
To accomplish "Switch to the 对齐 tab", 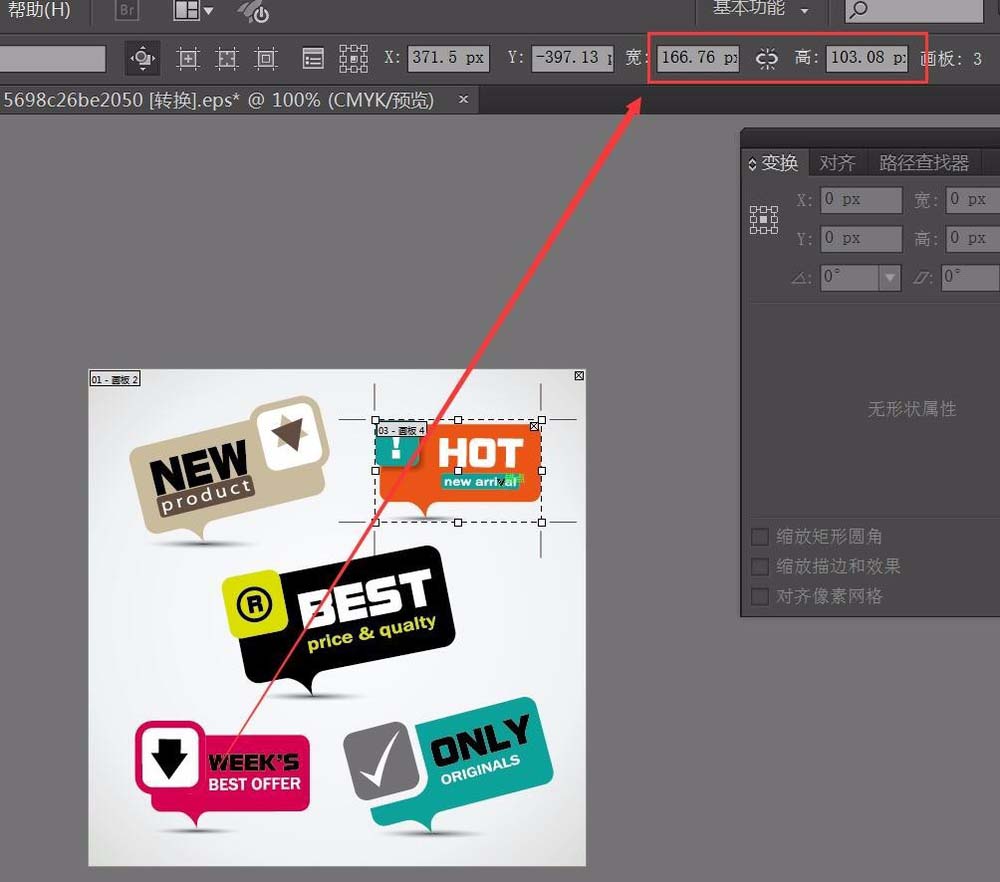I will click(x=837, y=162).
